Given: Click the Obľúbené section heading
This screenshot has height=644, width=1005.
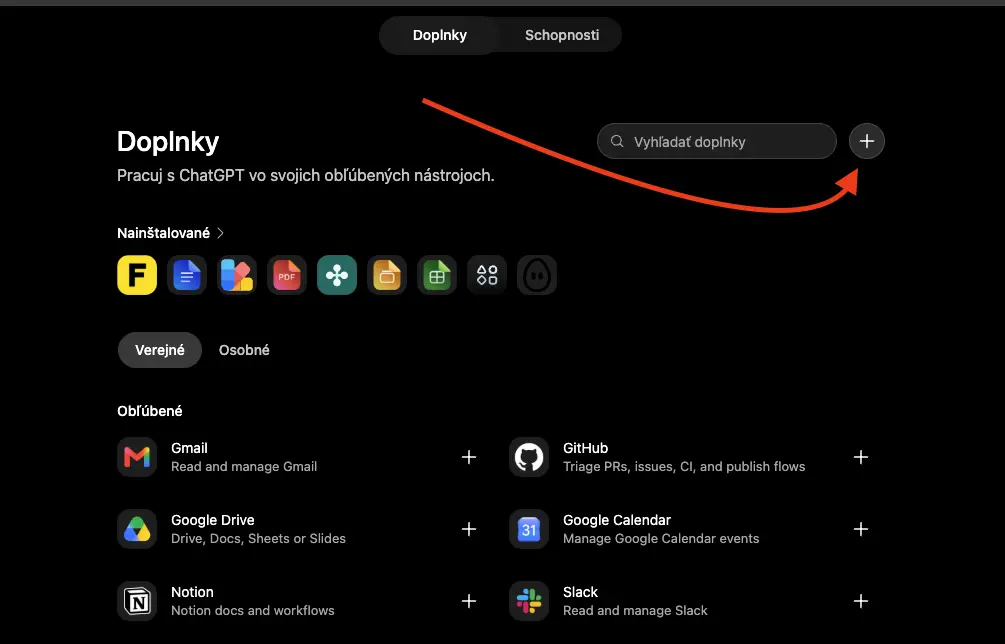Looking at the screenshot, I should click(149, 411).
